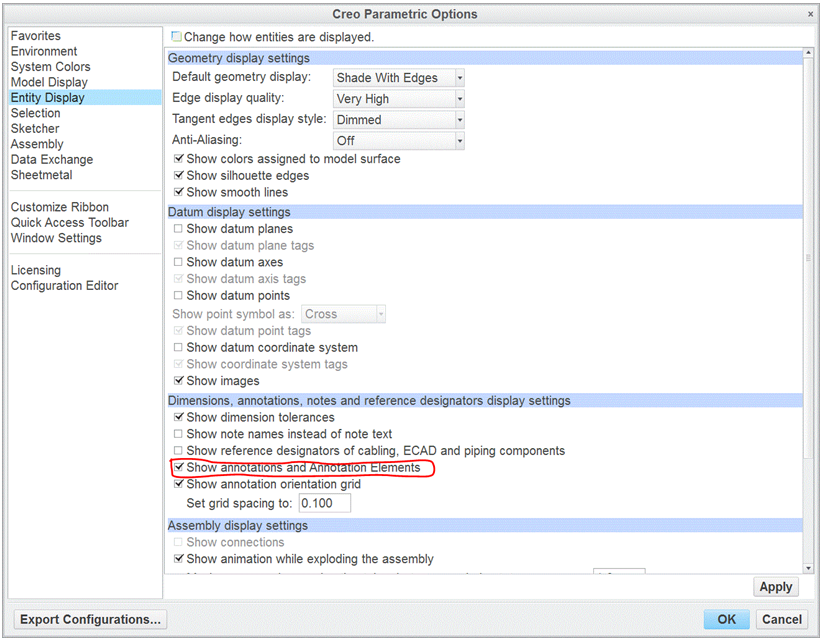Click the Apply button
The height and width of the screenshot is (640, 823).
pos(776,587)
